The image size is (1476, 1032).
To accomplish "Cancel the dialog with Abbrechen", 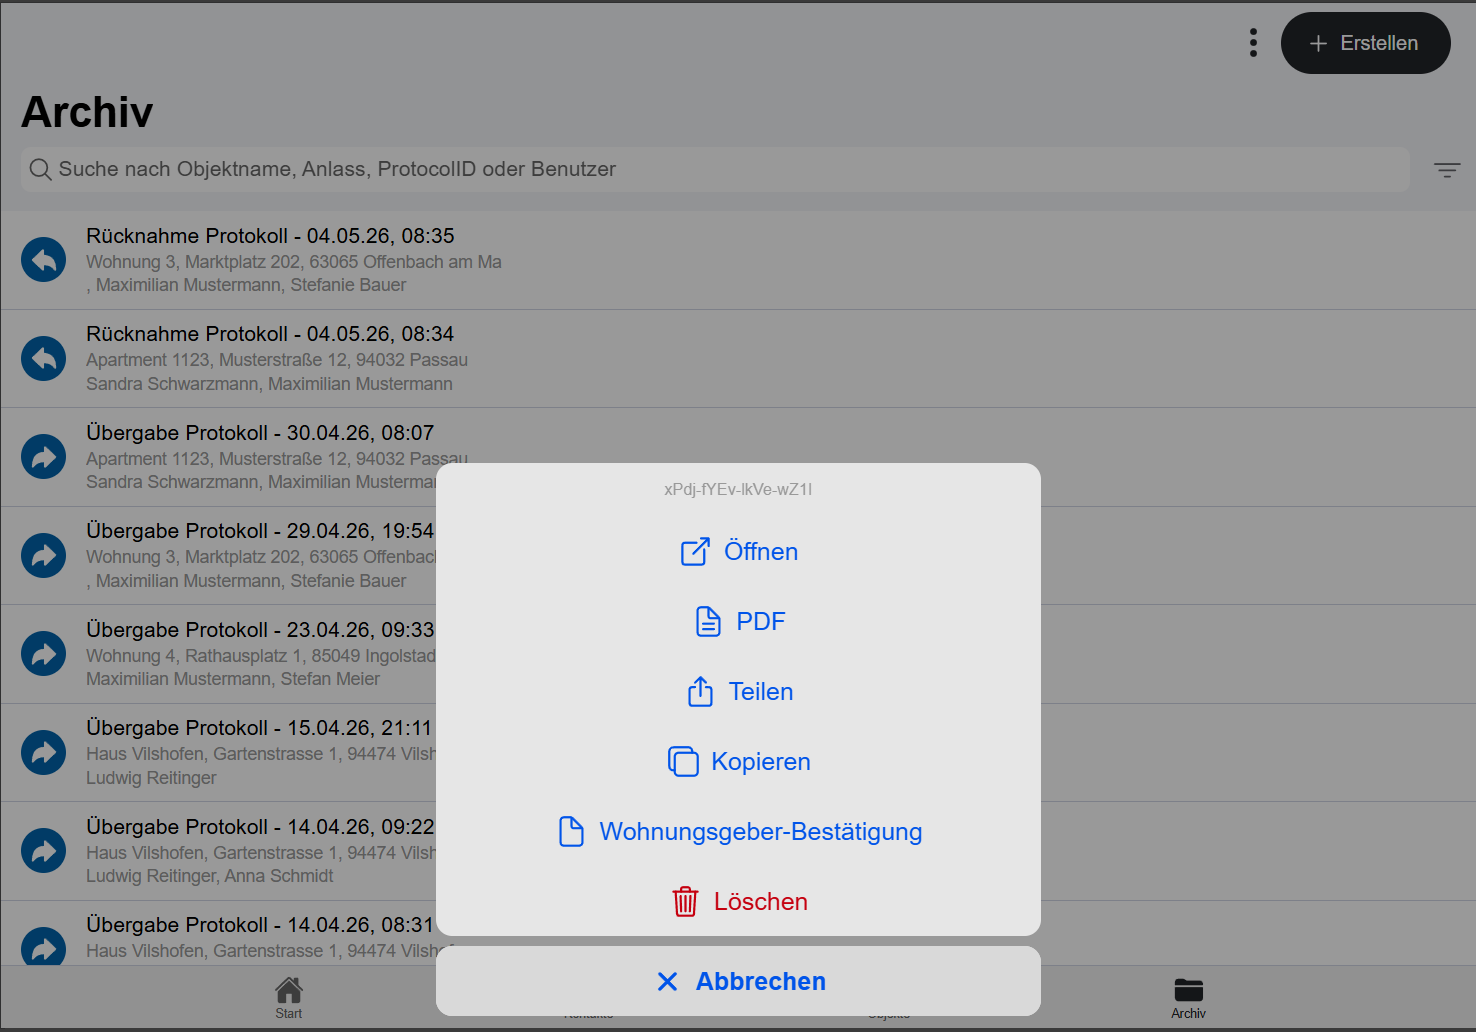I will coord(739,981).
